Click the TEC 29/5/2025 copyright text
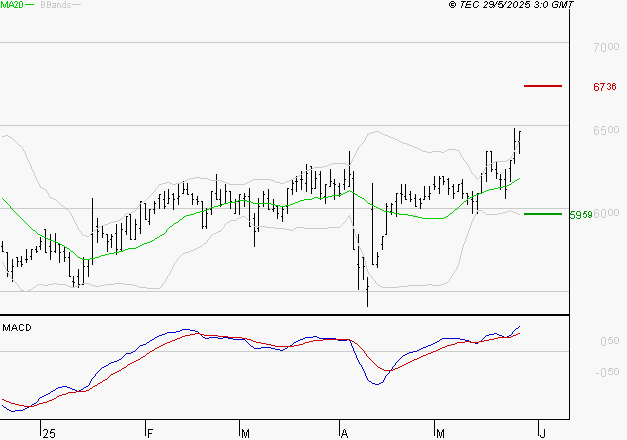Image resolution: width=627 pixels, height=440 pixels. tap(511, 5)
